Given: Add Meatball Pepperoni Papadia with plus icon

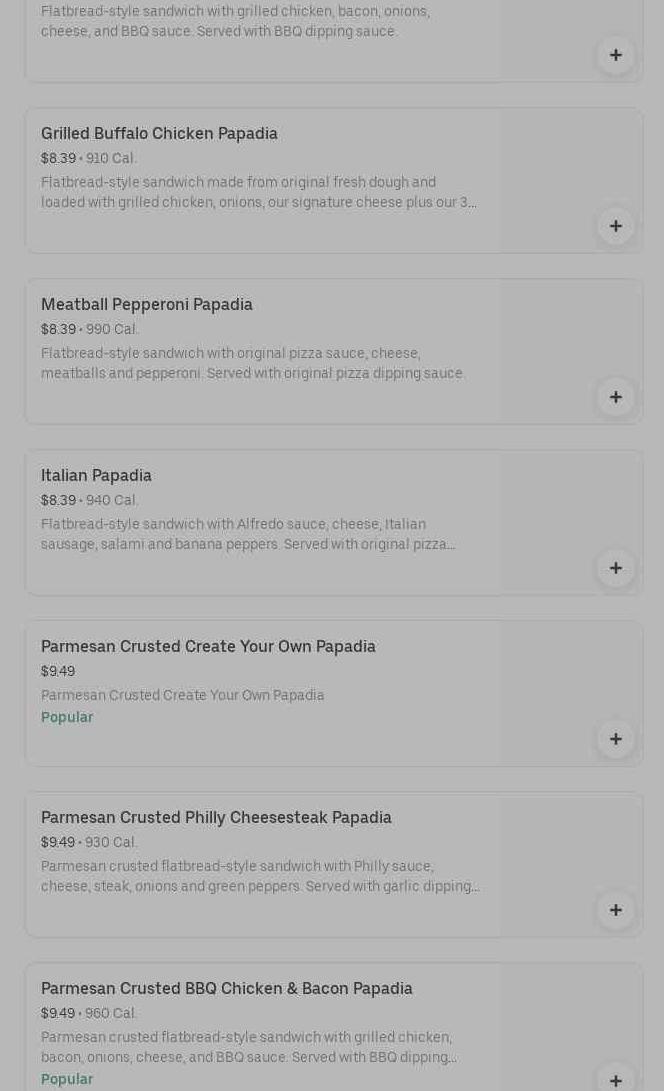Looking at the screenshot, I should tap(615, 397).
